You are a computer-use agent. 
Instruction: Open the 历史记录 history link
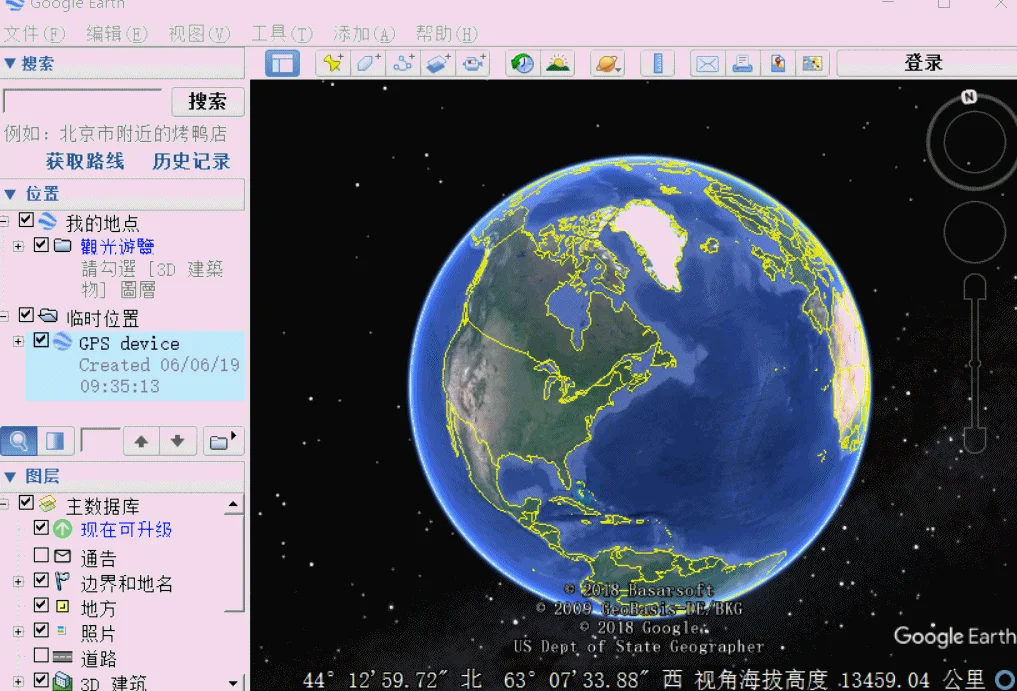[x=191, y=161]
